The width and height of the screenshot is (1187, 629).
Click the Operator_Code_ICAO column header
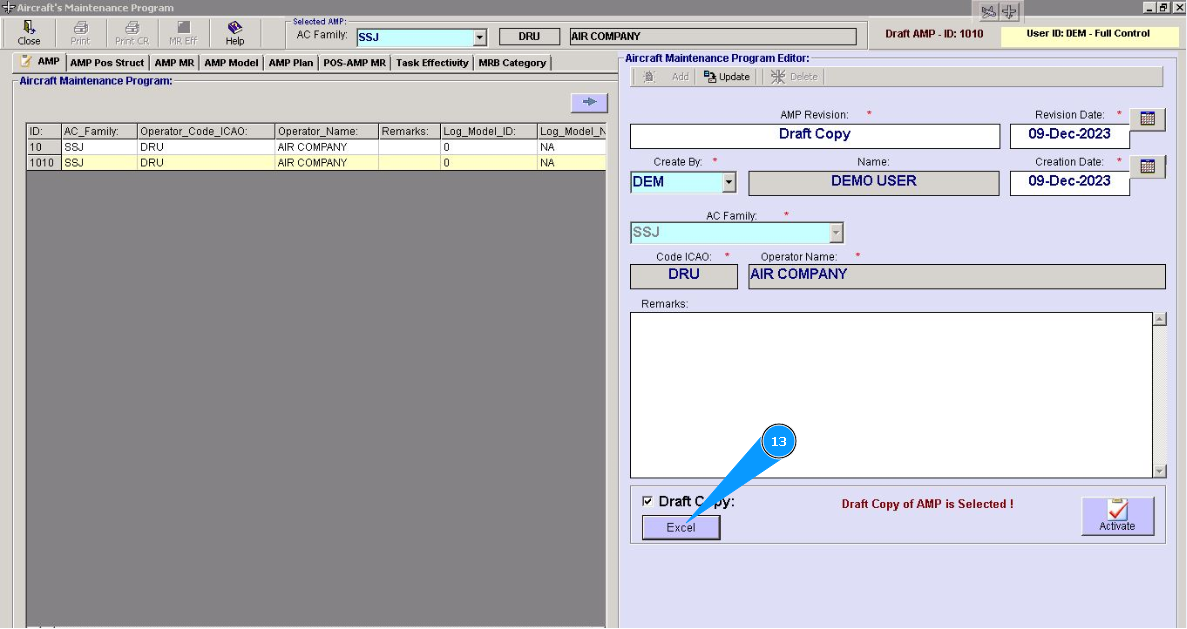[x=206, y=131]
